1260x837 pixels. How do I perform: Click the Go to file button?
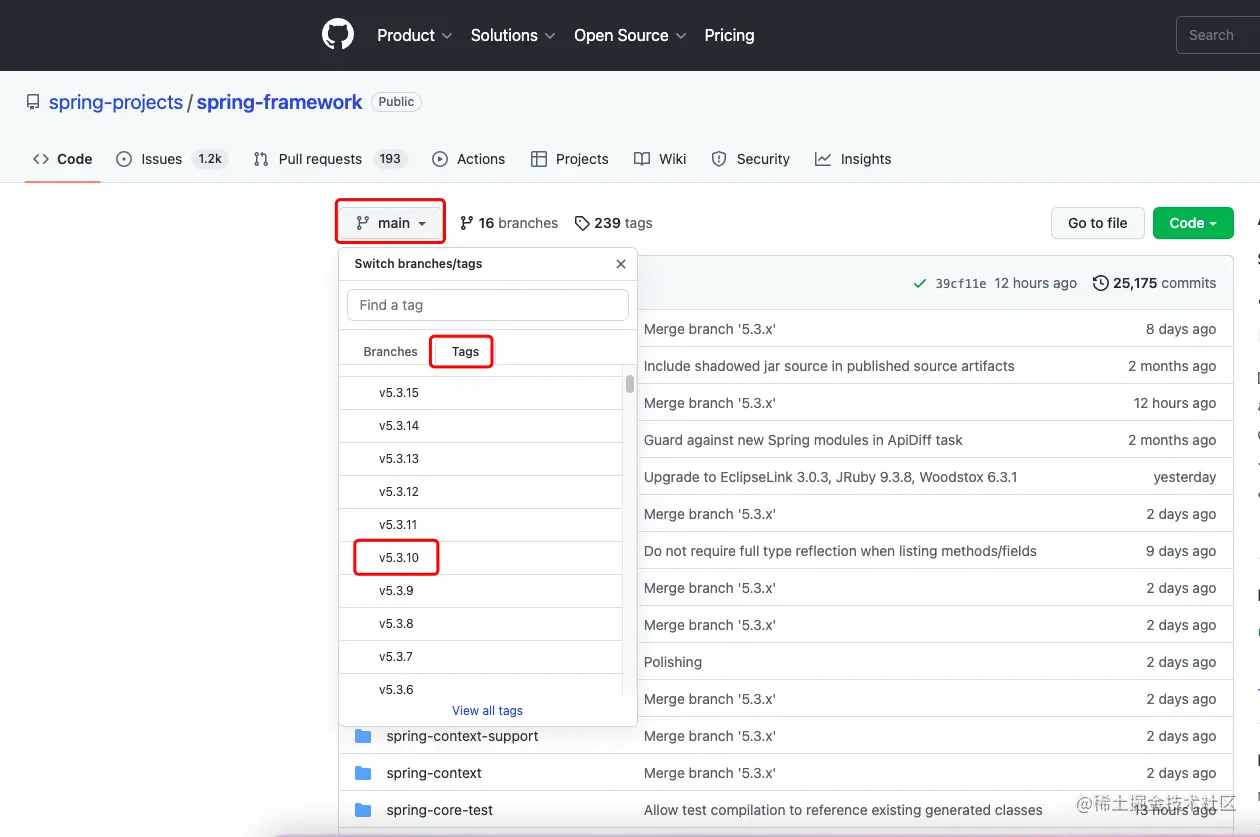1097,223
